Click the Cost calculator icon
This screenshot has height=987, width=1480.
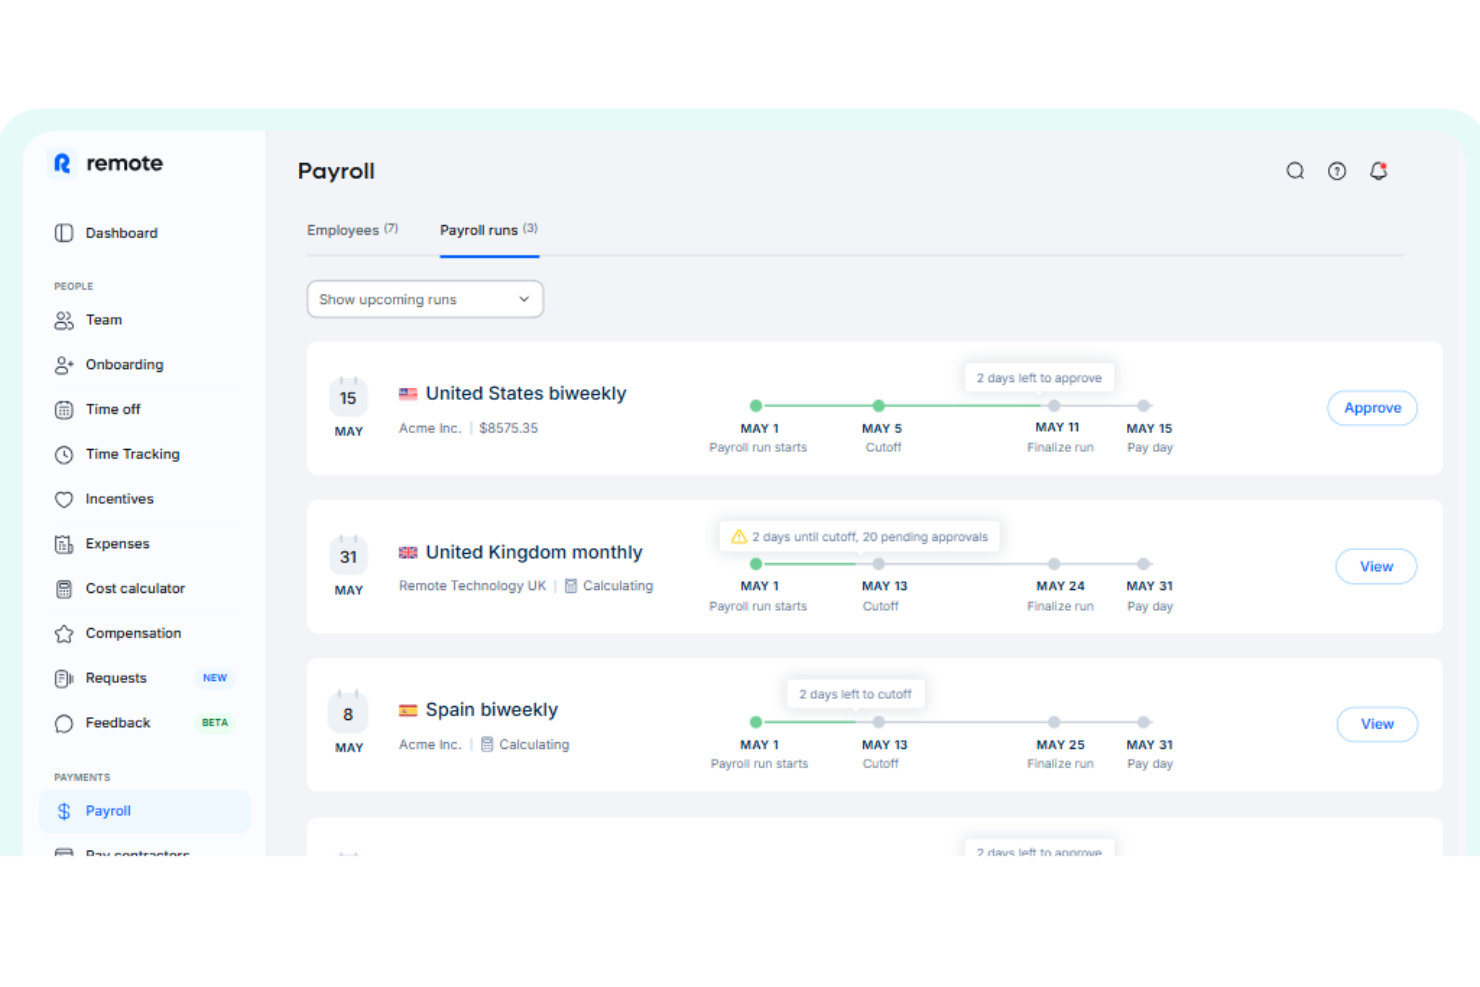click(64, 589)
